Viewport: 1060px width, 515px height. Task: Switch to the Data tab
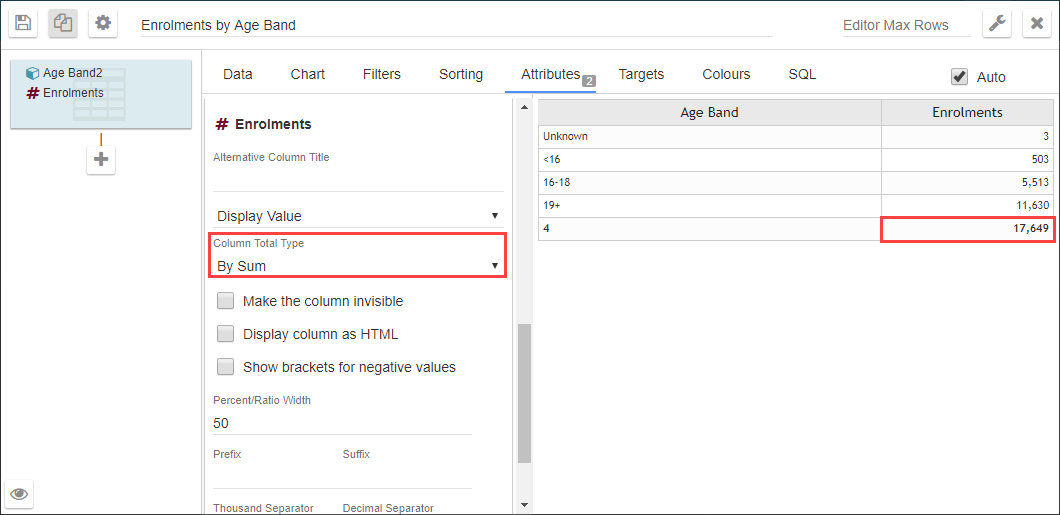(x=238, y=74)
